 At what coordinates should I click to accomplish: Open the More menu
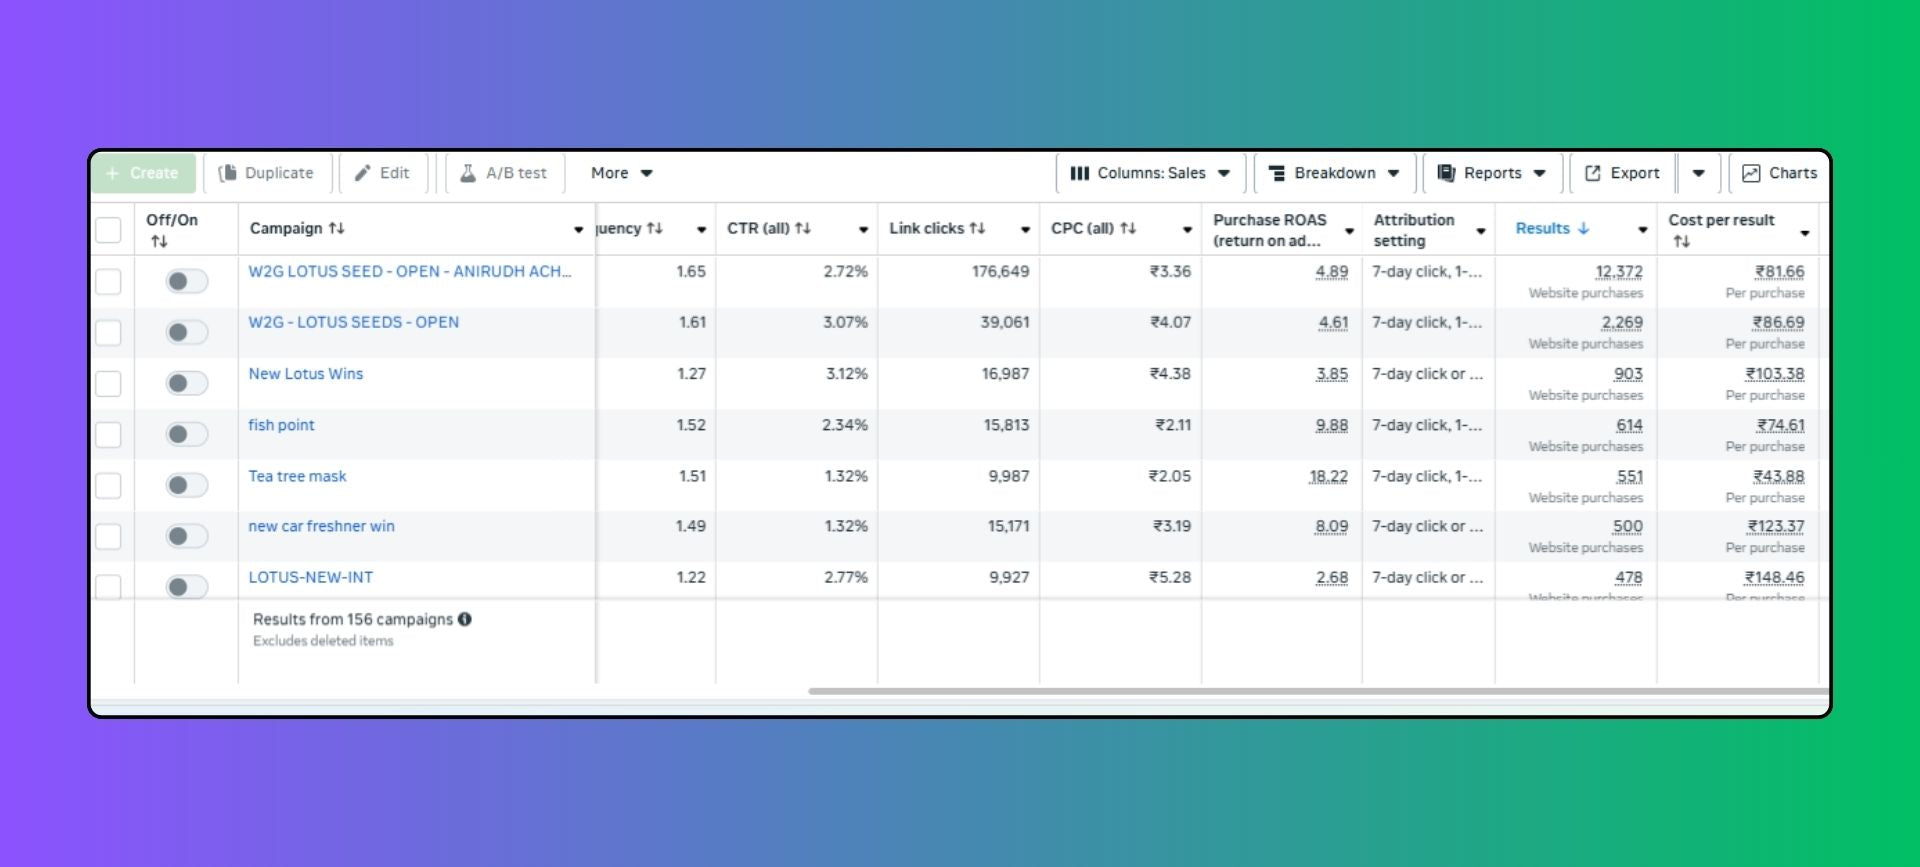point(621,173)
